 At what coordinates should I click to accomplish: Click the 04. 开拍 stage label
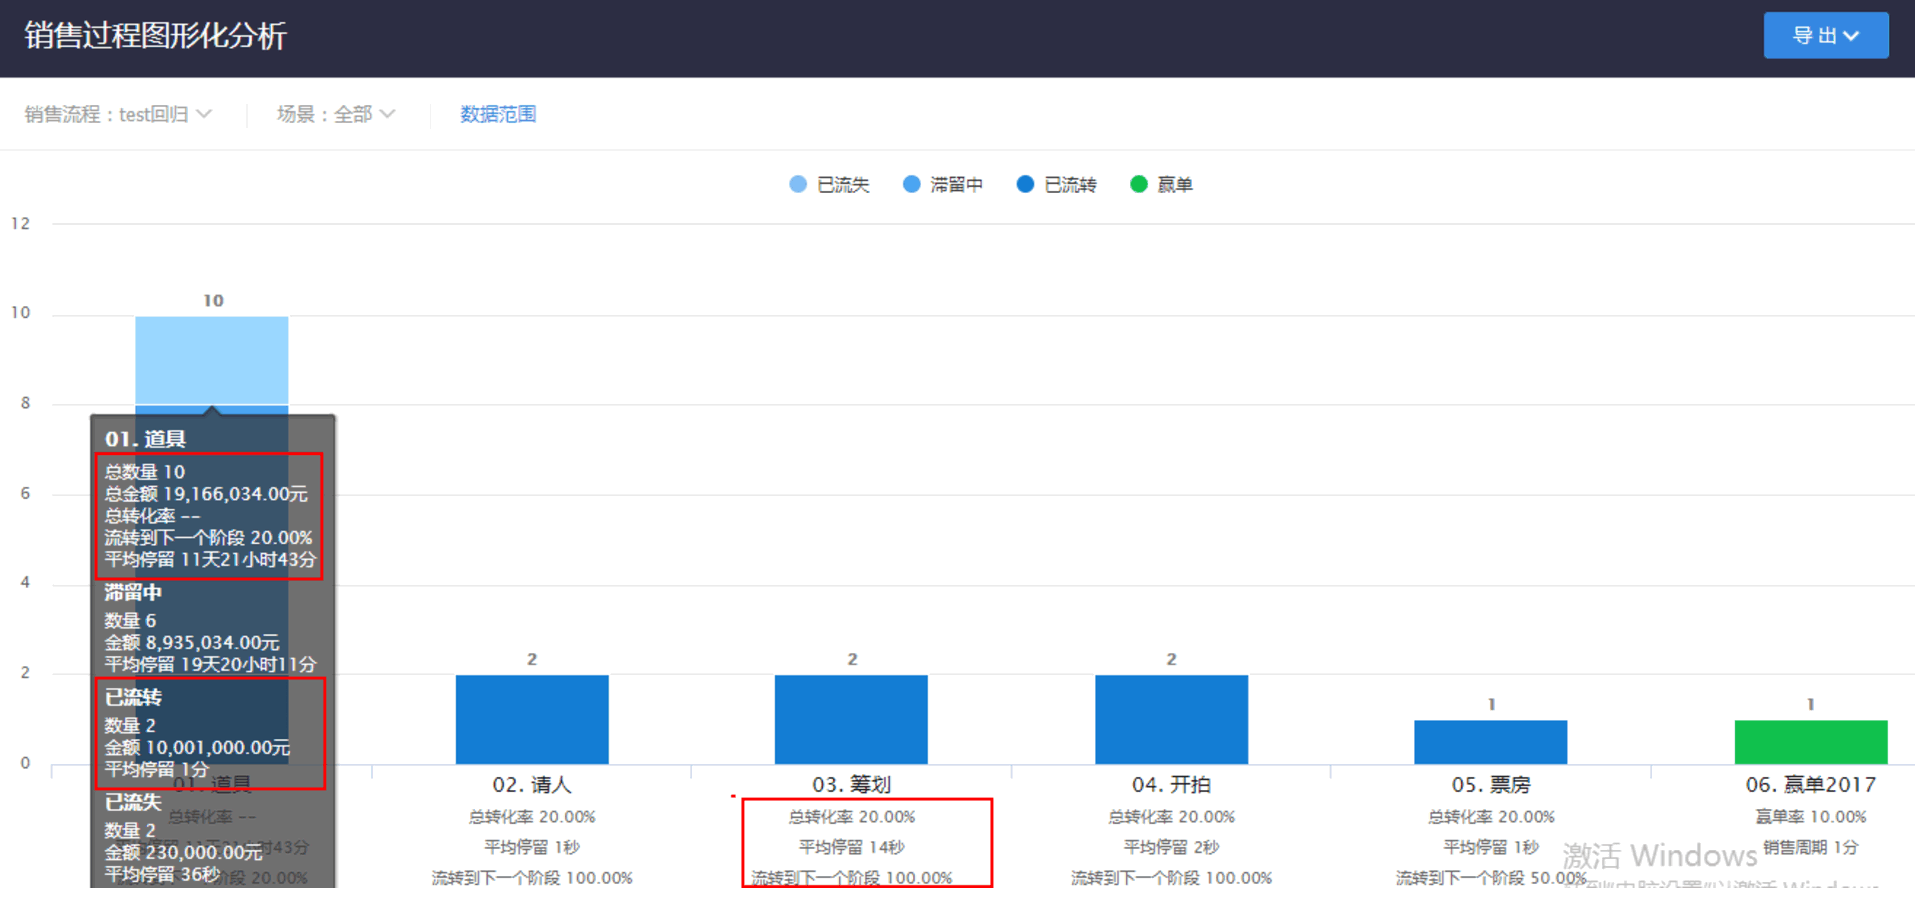[1171, 785]
